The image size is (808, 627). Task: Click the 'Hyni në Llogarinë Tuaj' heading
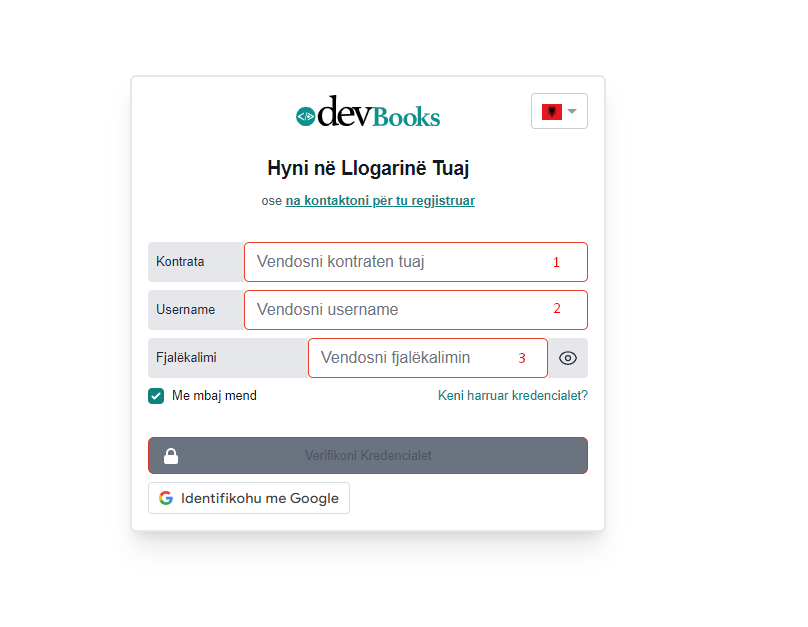point(368,168)
